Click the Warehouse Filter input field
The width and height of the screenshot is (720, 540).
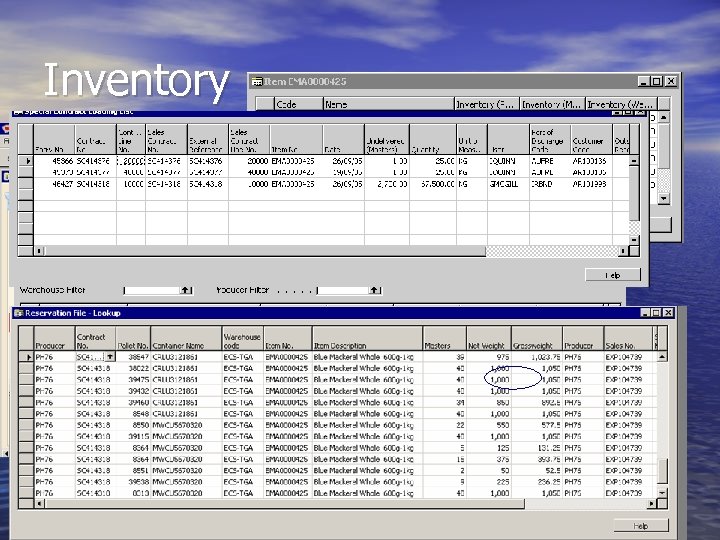(x=152, y=290)
